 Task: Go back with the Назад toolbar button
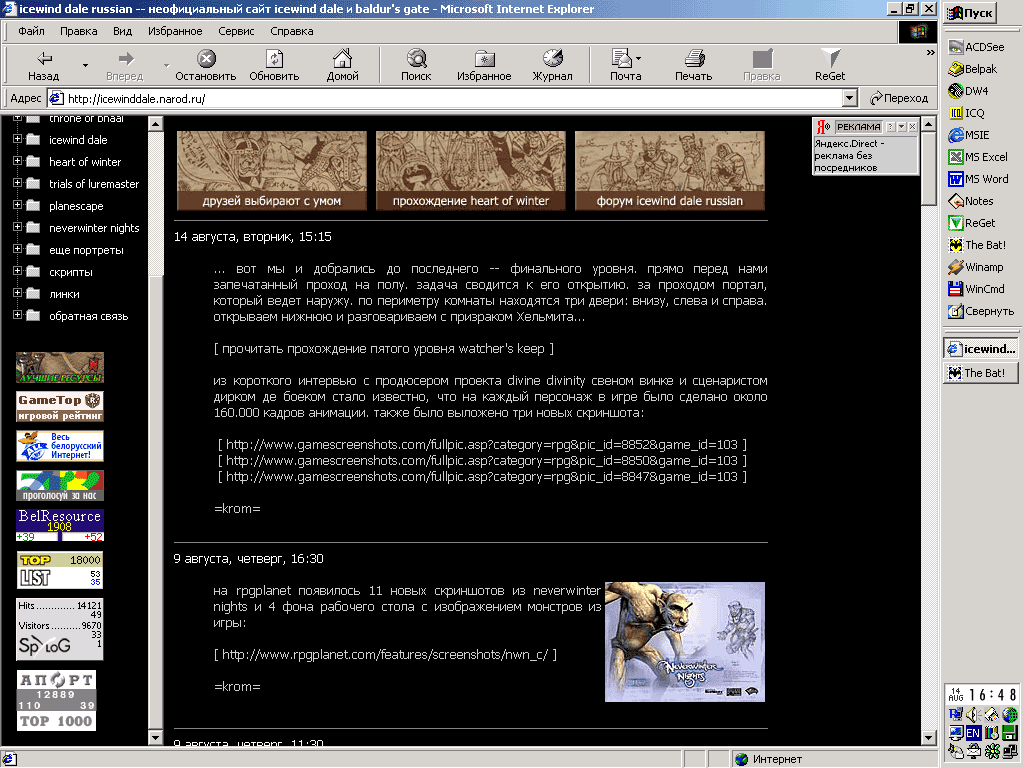pos(44,66)
